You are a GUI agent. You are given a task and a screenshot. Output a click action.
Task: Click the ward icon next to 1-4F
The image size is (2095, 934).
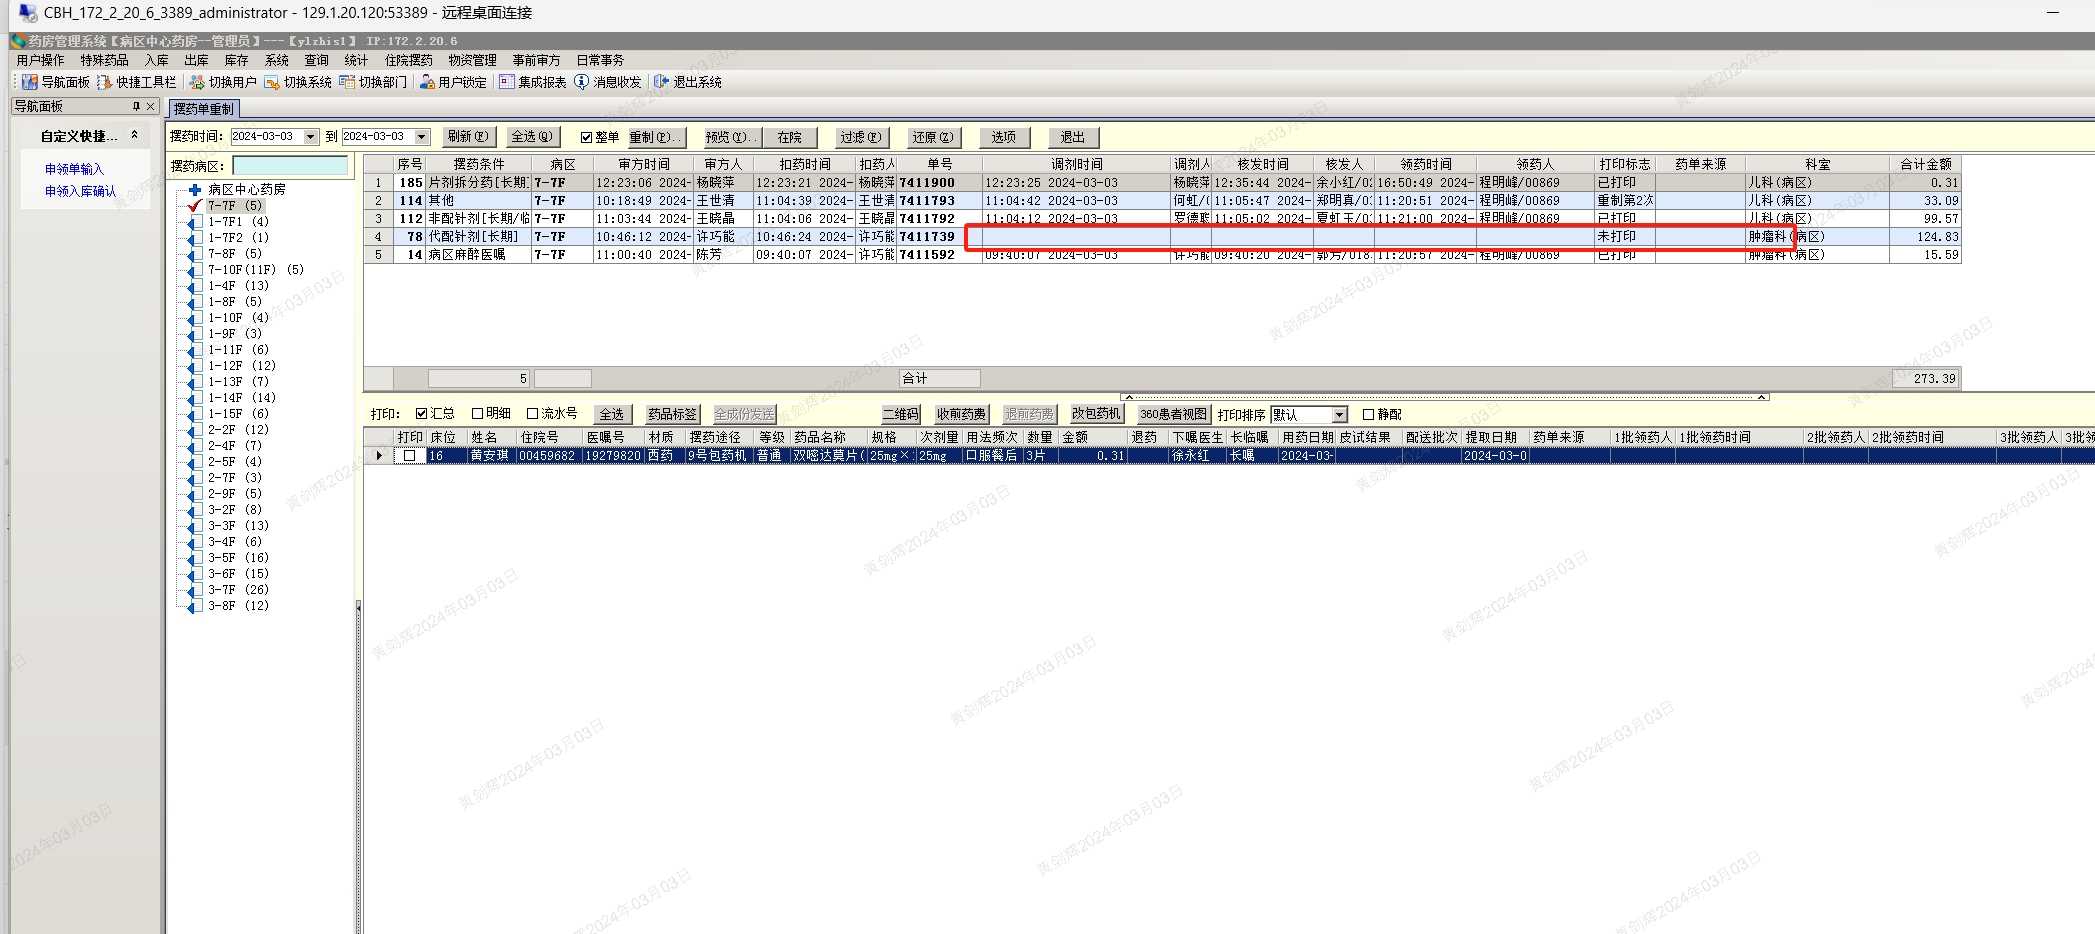pyautogui.click(x=195, y=286)
